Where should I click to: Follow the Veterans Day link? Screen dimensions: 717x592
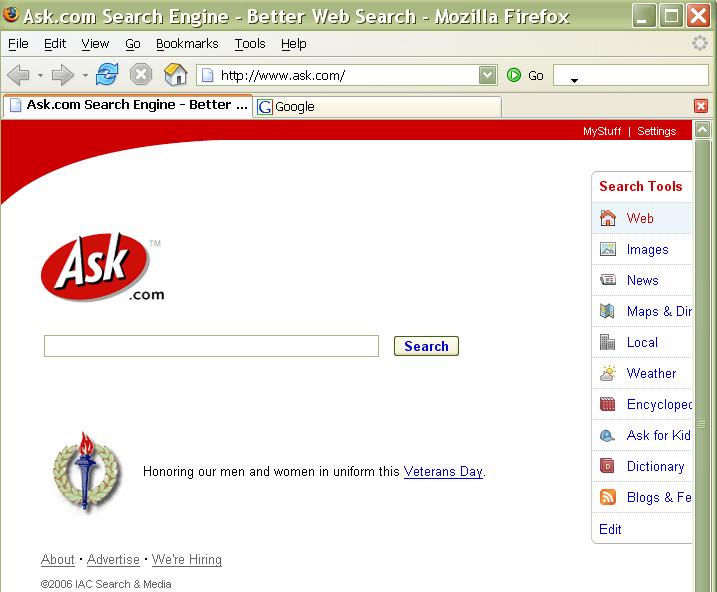[443, 471]
